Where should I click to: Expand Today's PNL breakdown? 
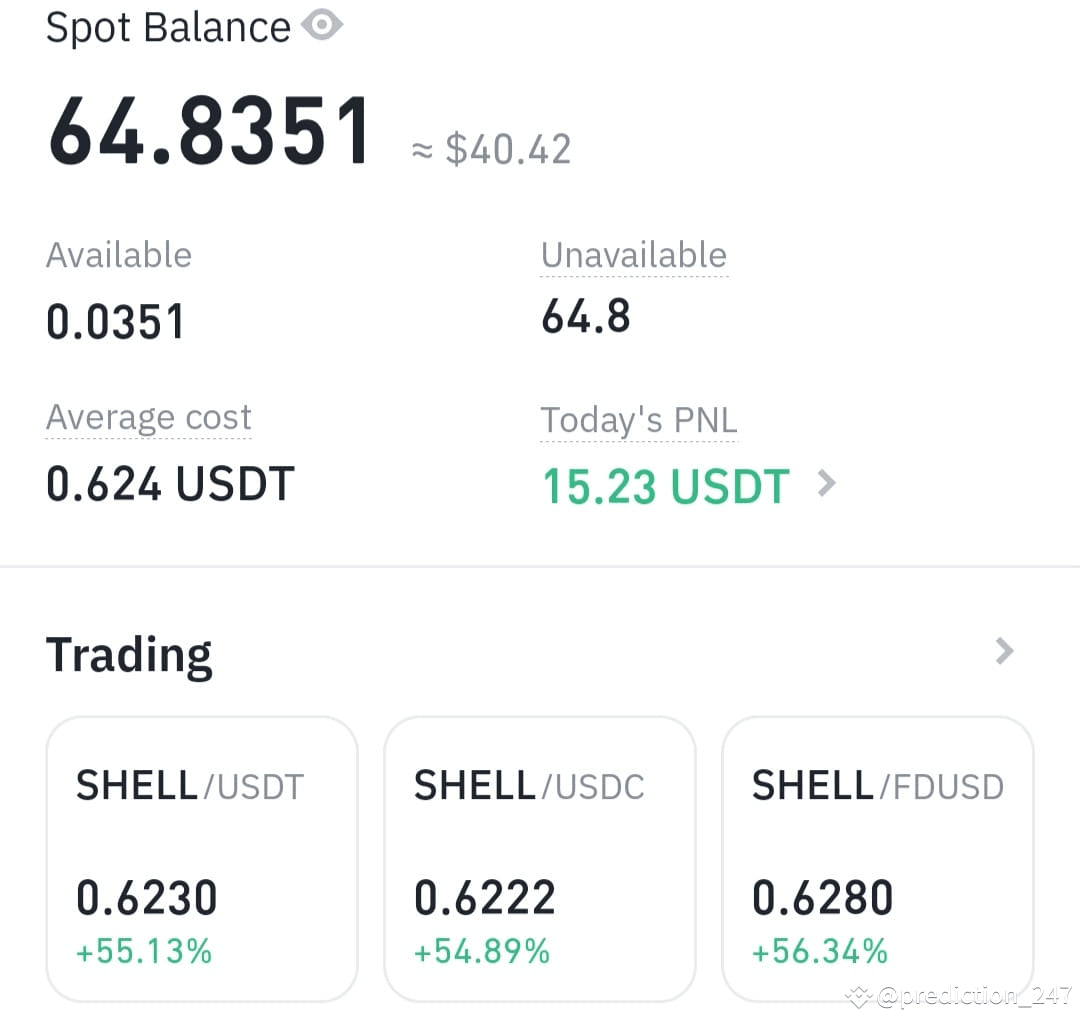point(638,420)
